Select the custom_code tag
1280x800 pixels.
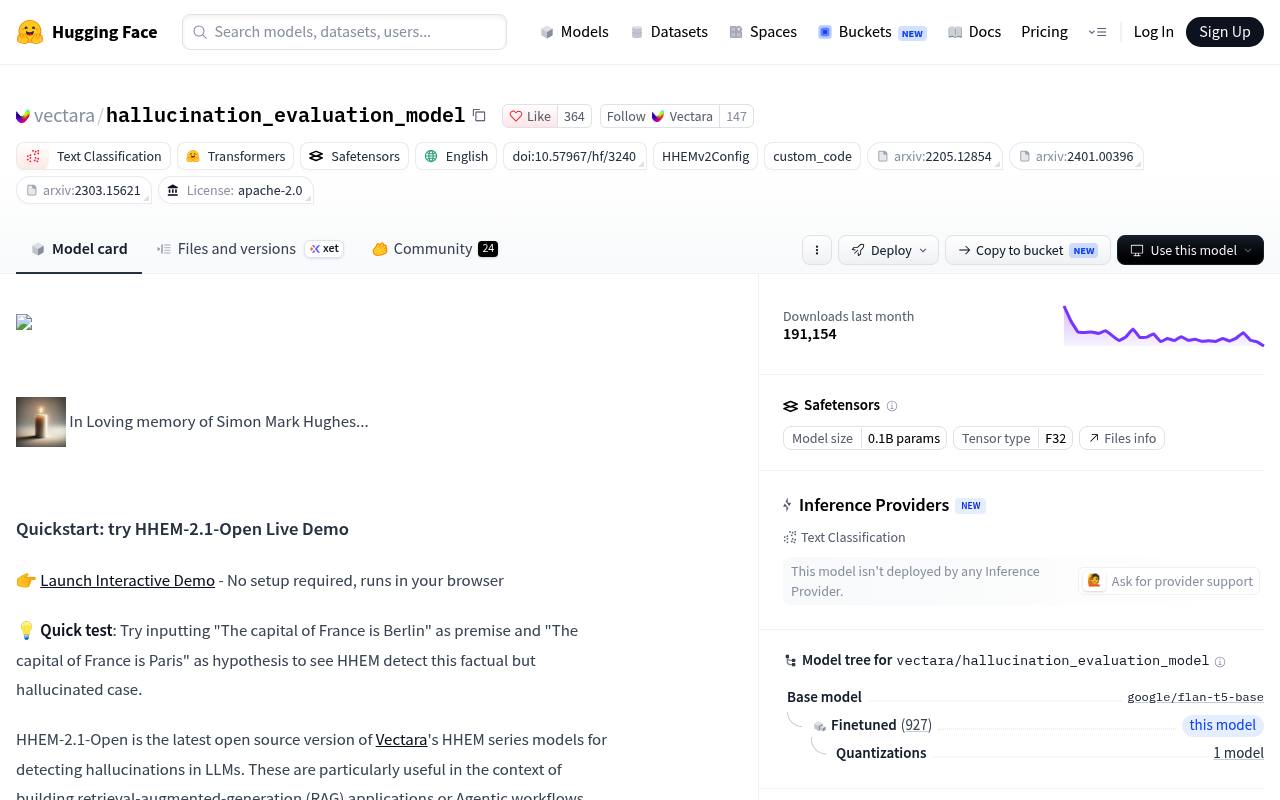pyautogui.click(x=812, y=156)
